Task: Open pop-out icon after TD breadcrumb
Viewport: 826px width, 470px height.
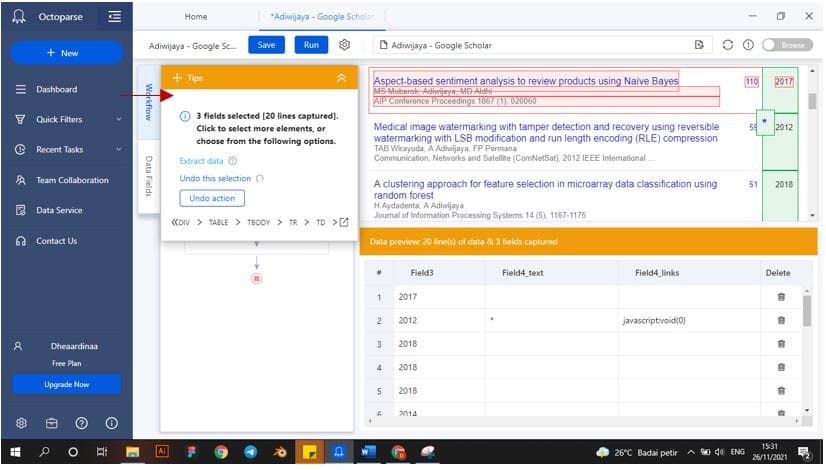Action: point(343,222)
